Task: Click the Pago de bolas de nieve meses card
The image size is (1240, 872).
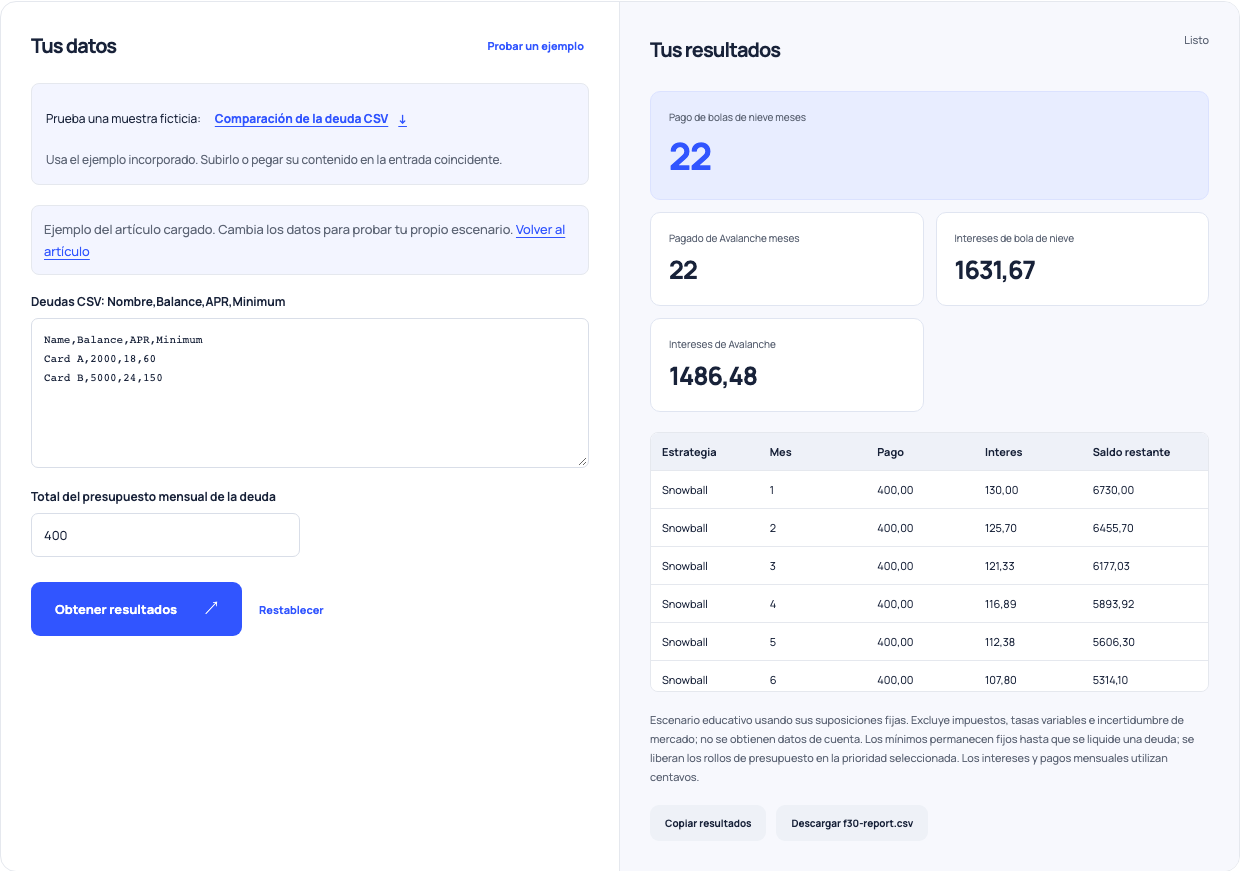Action: tap(929, 146)
